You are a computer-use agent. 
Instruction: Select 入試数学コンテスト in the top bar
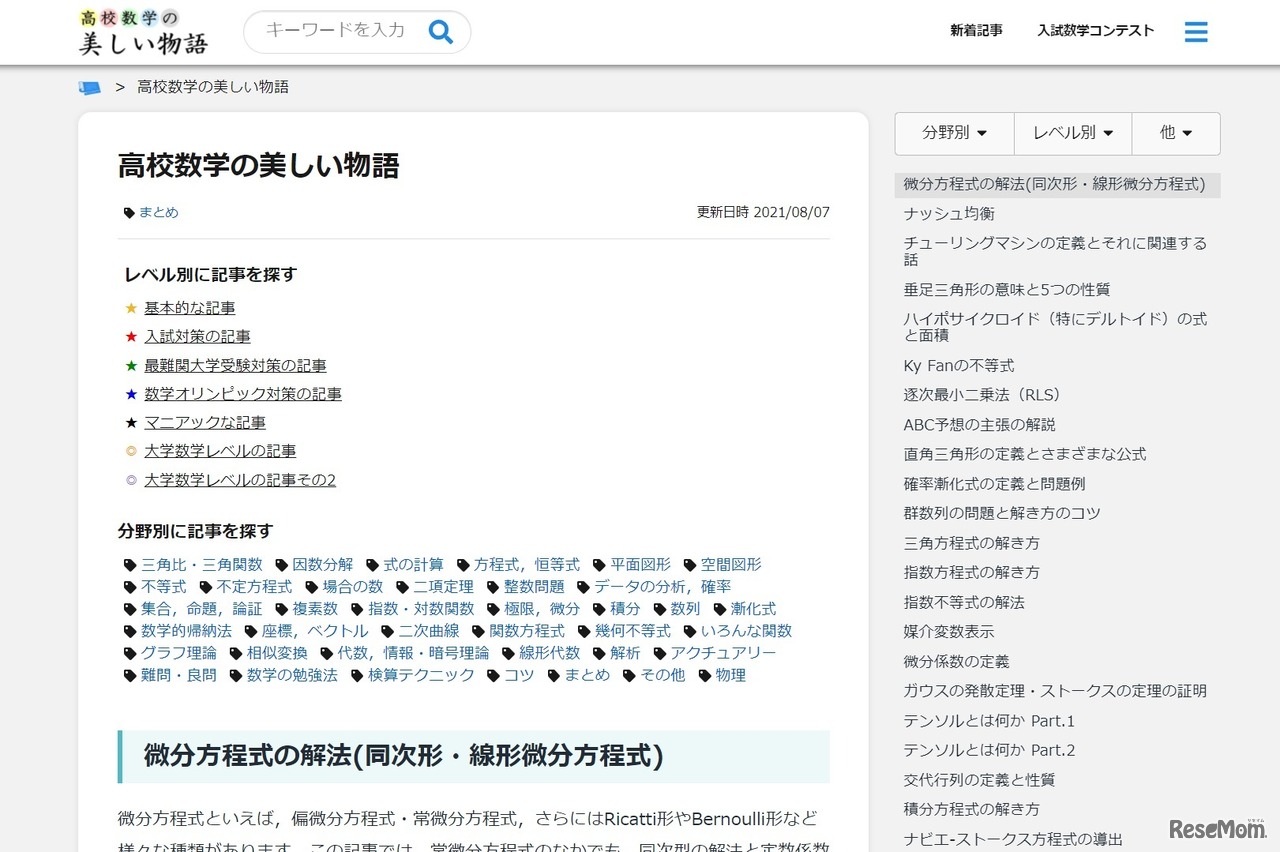click(x=1095, y=31)
